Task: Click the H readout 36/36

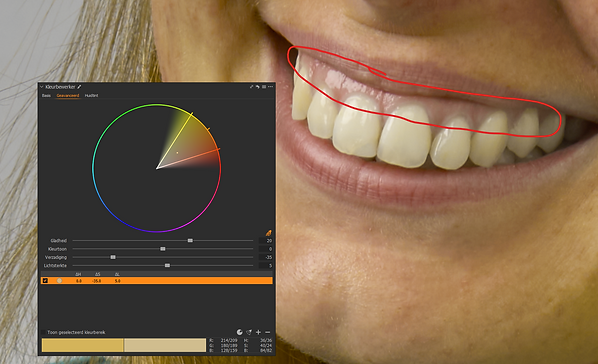Action: 266,340
